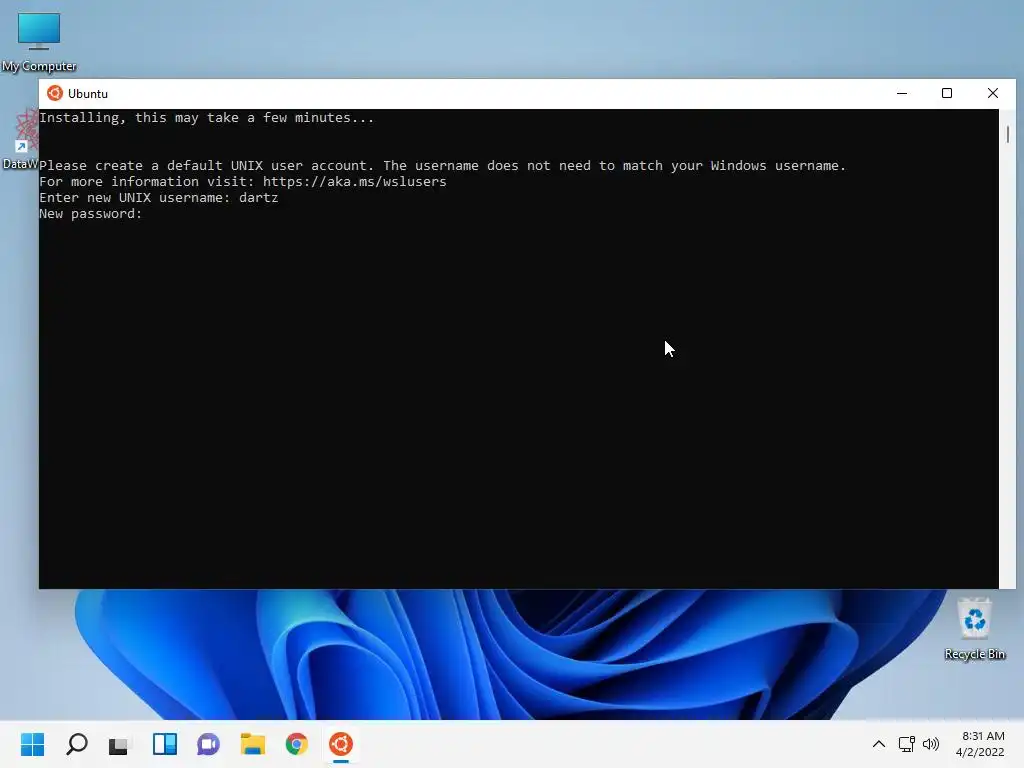Launch Google Chrome from taskbar
This screenshot has height=768, width=1024.
coord(296,744)
